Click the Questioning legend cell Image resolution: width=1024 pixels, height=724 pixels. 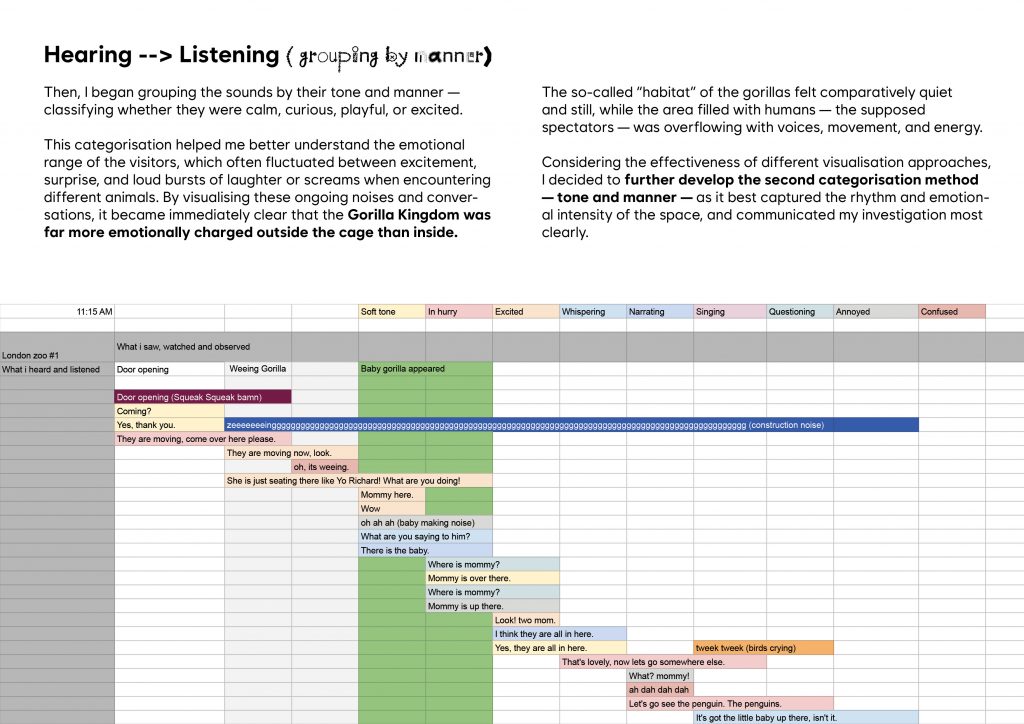799,312
